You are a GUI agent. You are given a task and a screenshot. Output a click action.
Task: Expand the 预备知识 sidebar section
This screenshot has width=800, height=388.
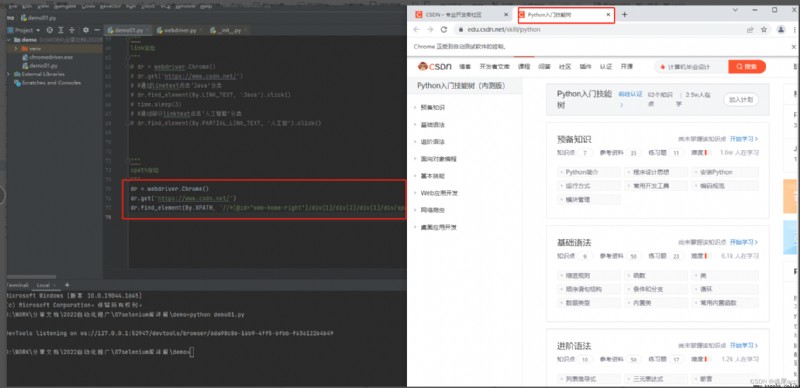[x=432, y=108]
